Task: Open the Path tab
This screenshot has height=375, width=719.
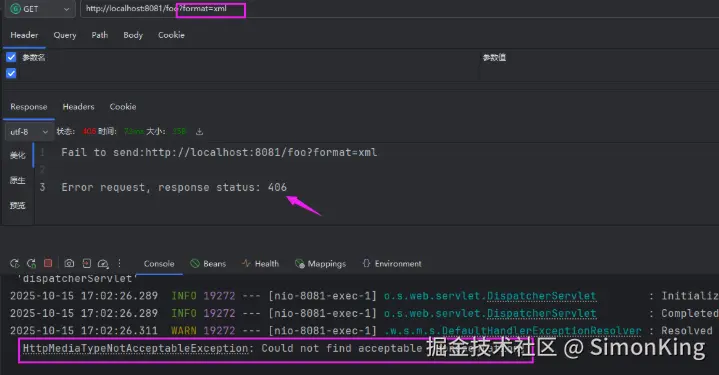Action: [100, 35]
